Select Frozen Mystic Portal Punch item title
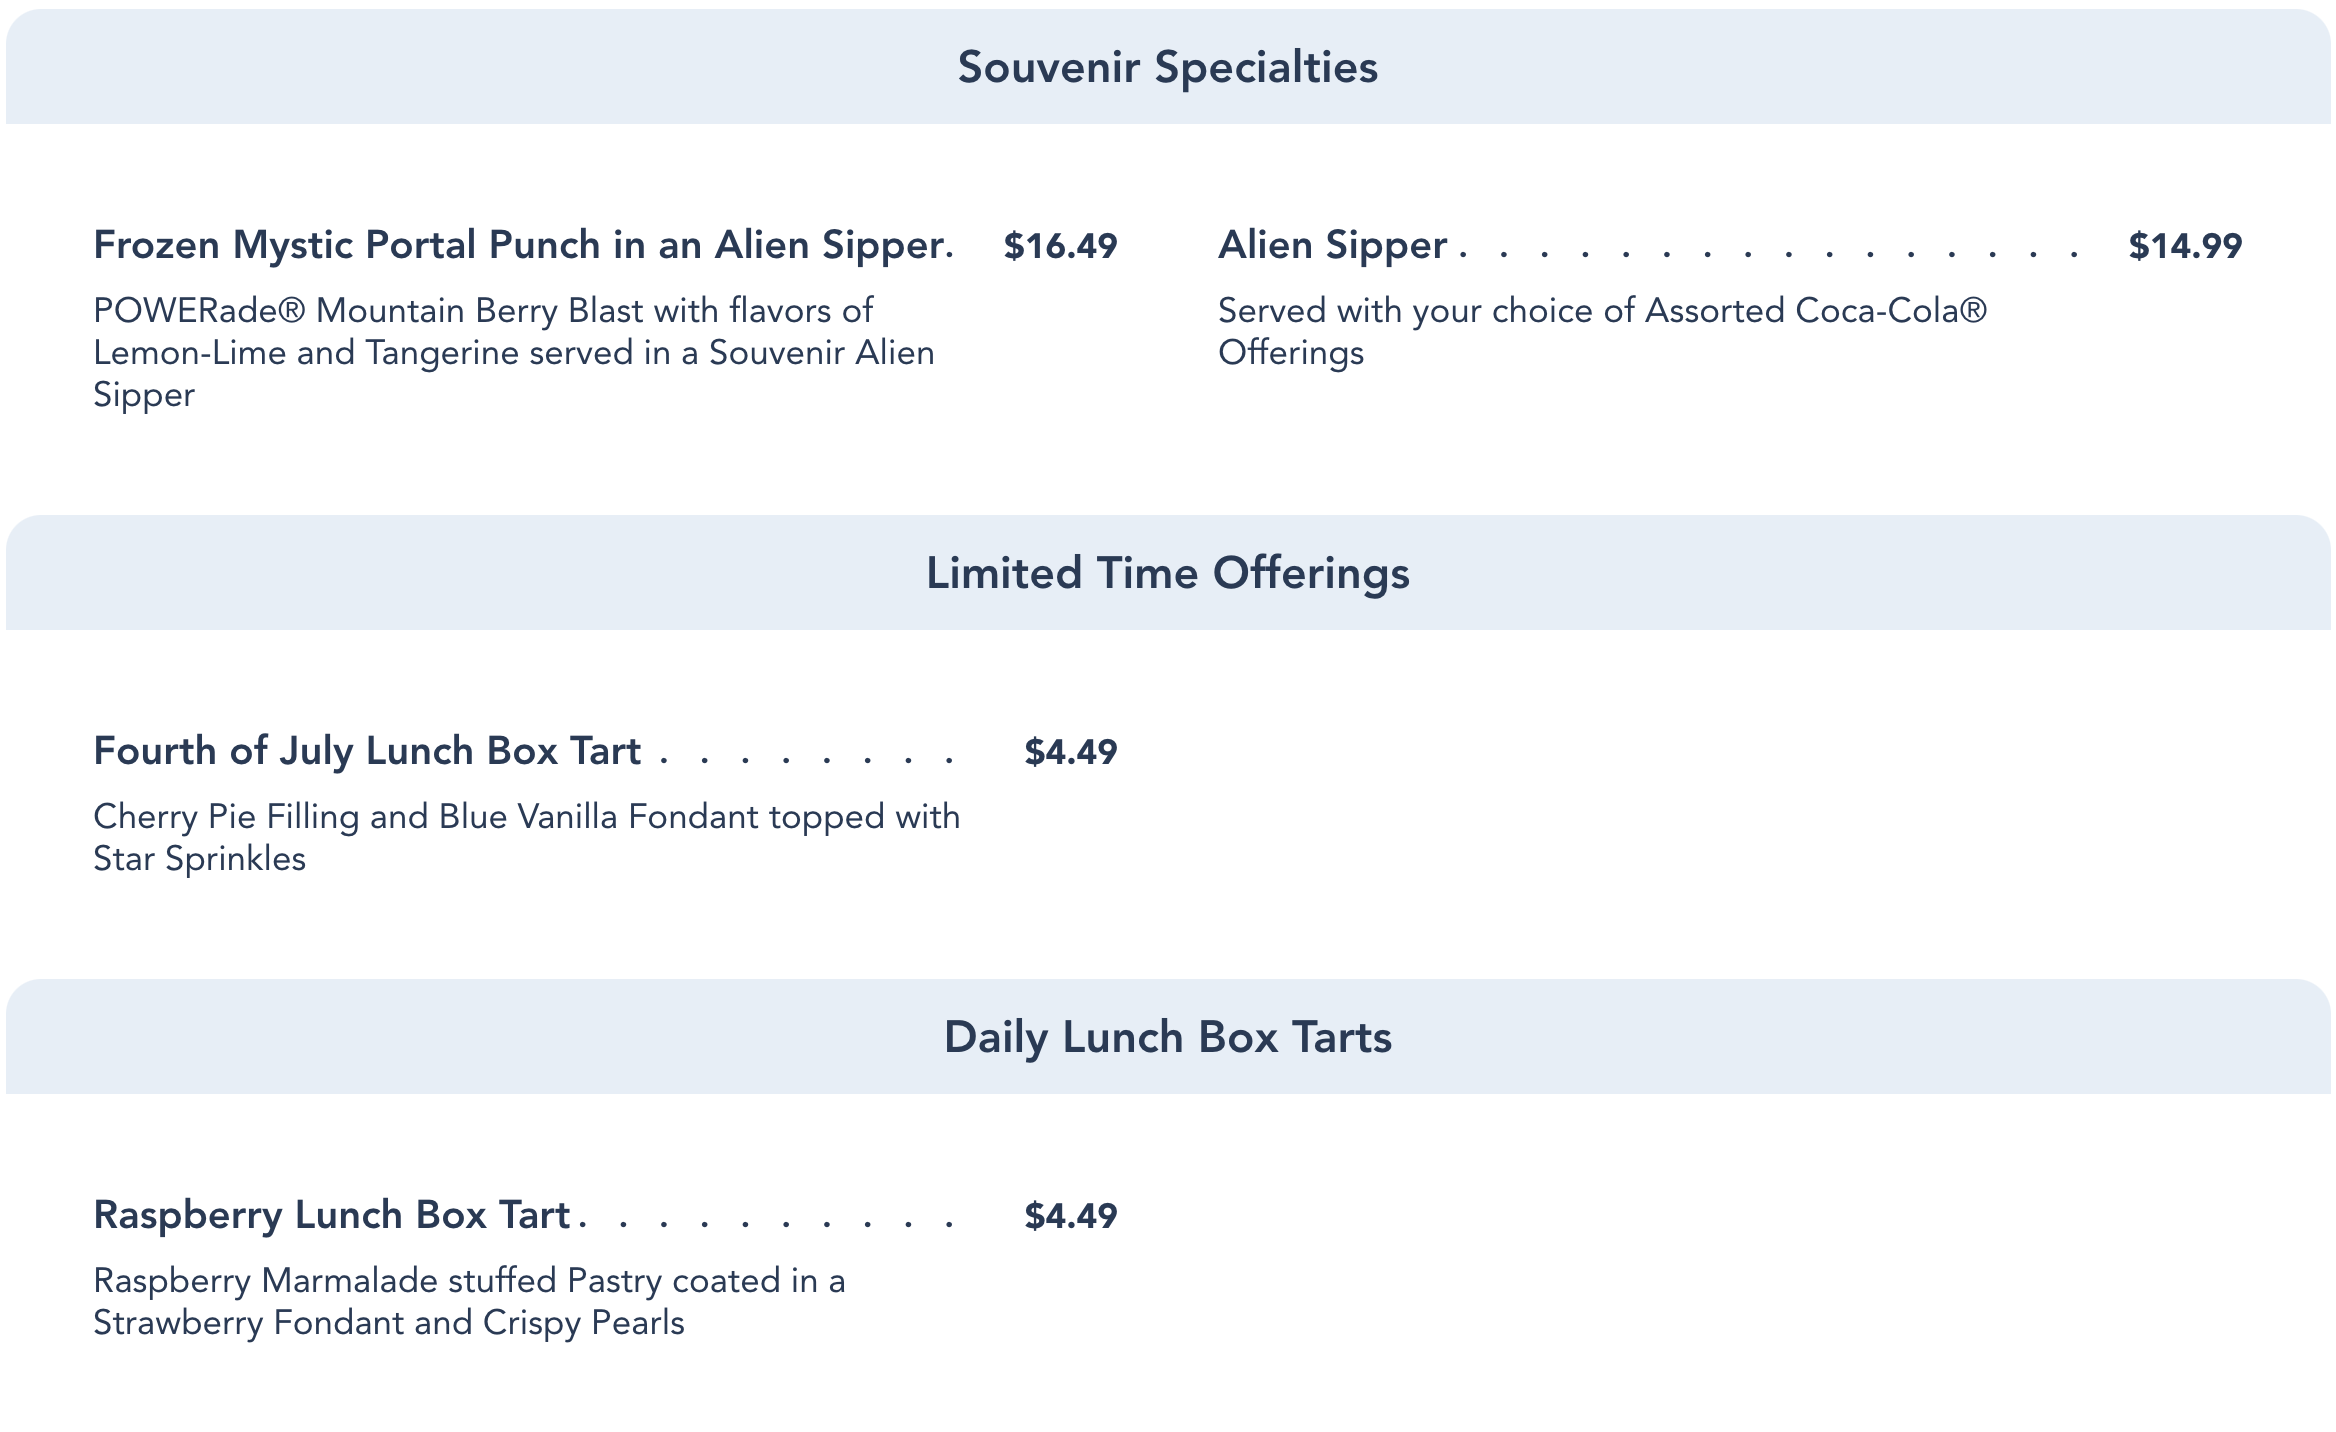The height and width of the screenshot is (1432, 2336). (518, 245)
